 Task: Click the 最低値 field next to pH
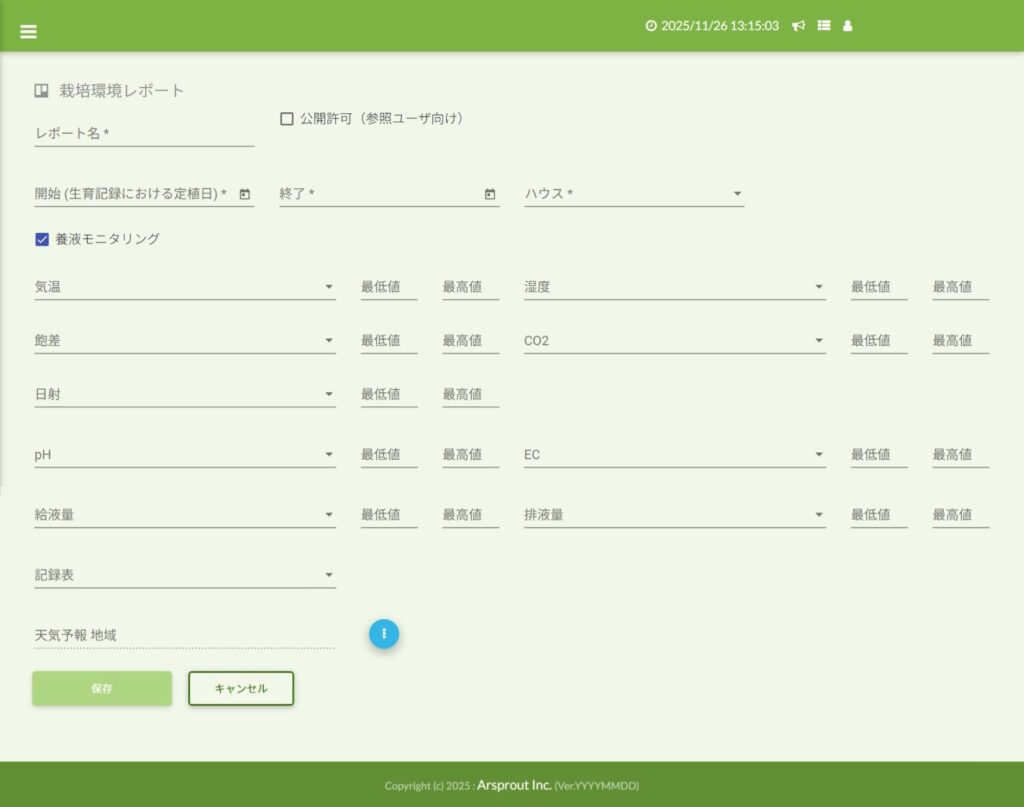point(389,455)
